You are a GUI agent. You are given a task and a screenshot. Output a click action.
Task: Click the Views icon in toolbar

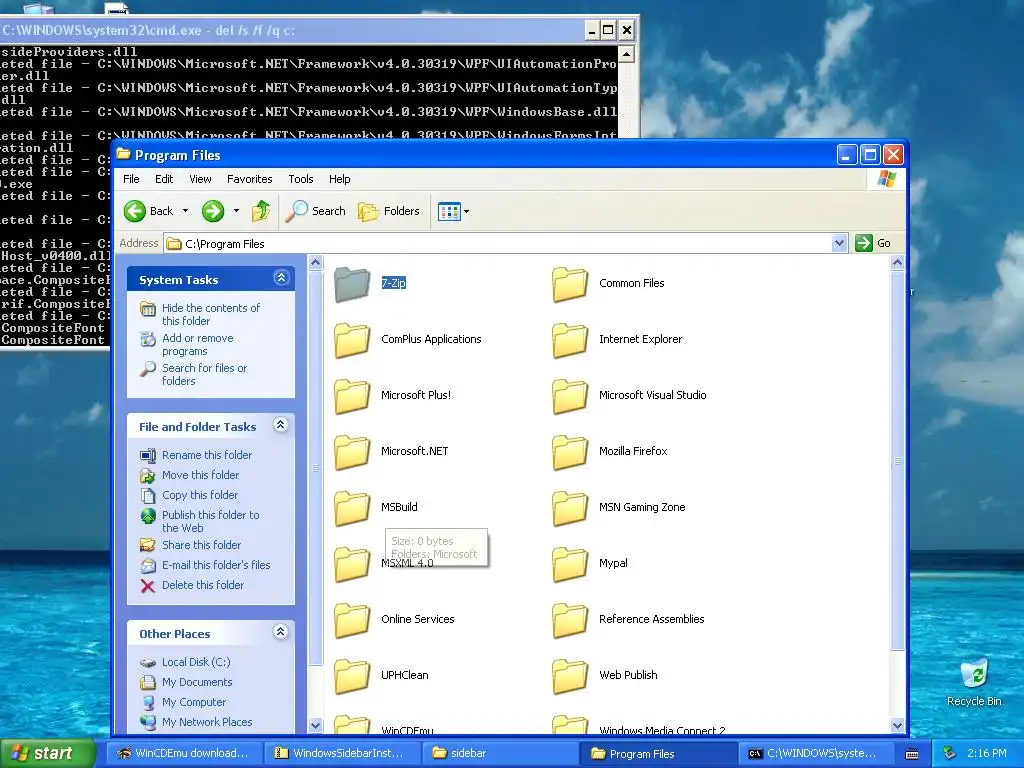[449, 211]
